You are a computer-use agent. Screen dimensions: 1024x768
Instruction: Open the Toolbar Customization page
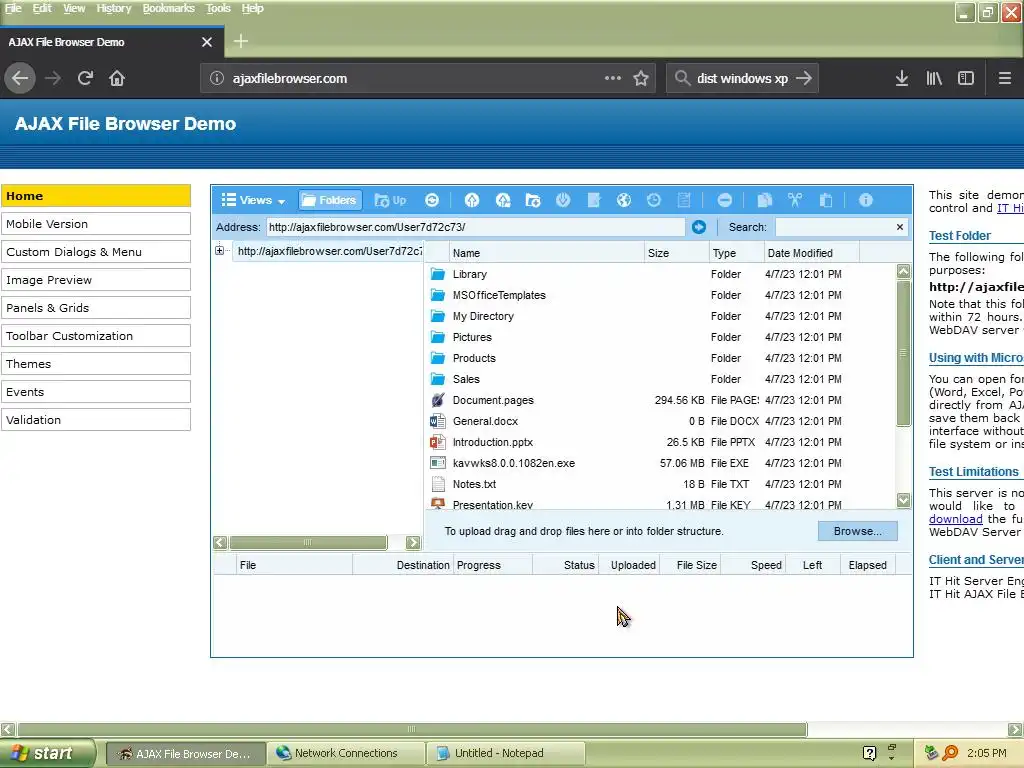(x=96, y=336)
